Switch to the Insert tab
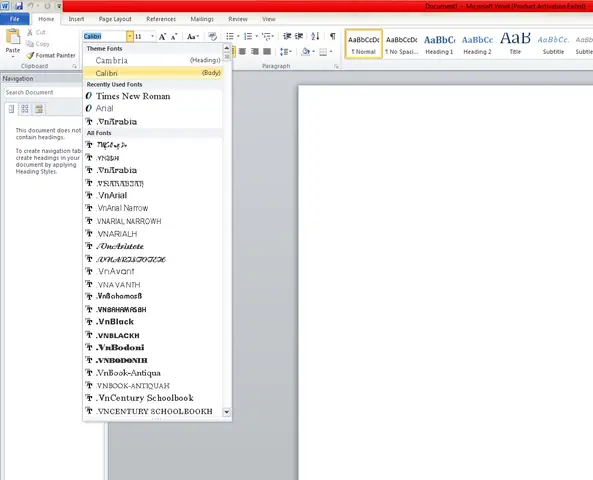The image size is (593, 480). click(x=76, y=19)
